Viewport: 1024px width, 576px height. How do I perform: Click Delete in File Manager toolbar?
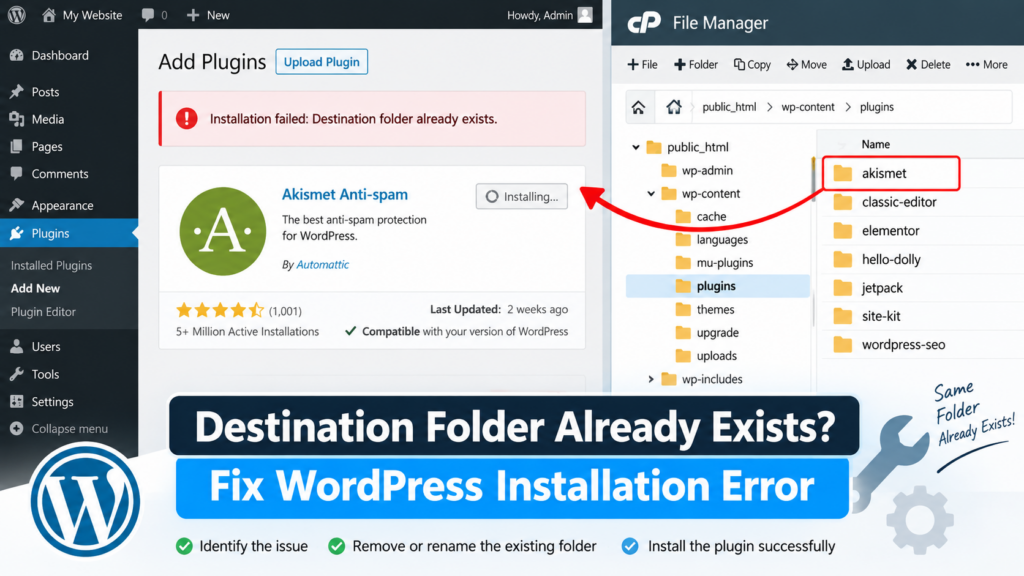[928, 65]
